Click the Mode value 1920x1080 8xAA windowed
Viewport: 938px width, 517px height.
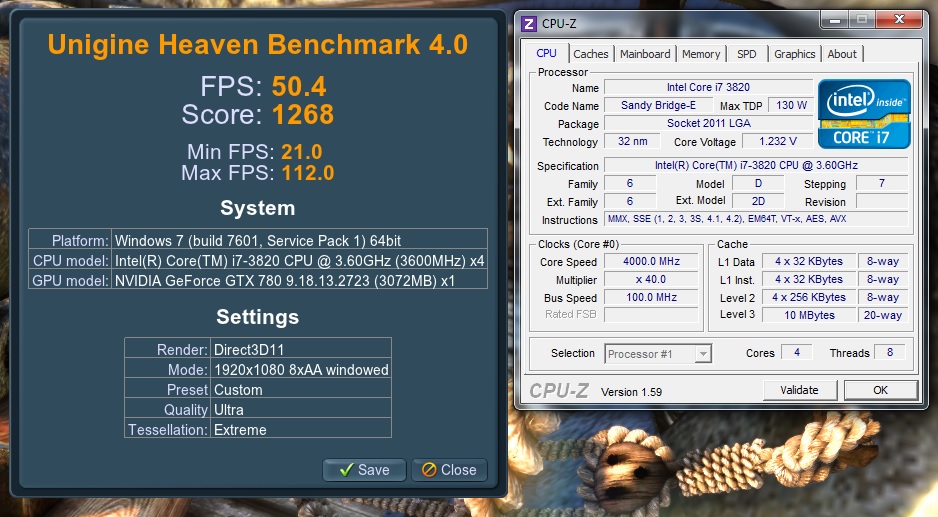pos(301,370)
